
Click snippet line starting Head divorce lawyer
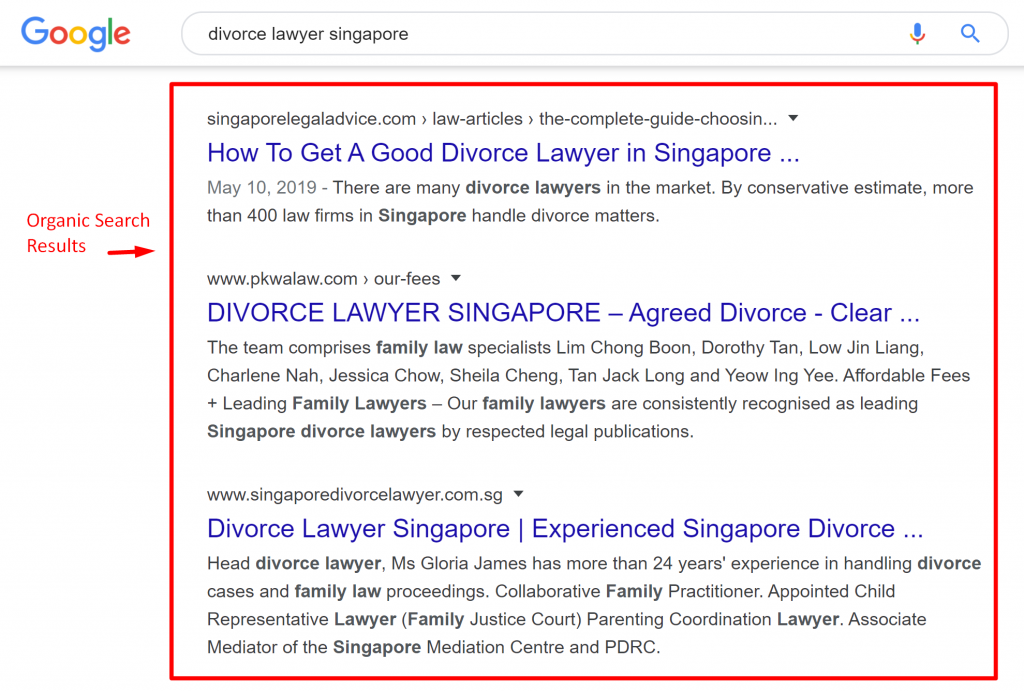(x=594, y=564)
